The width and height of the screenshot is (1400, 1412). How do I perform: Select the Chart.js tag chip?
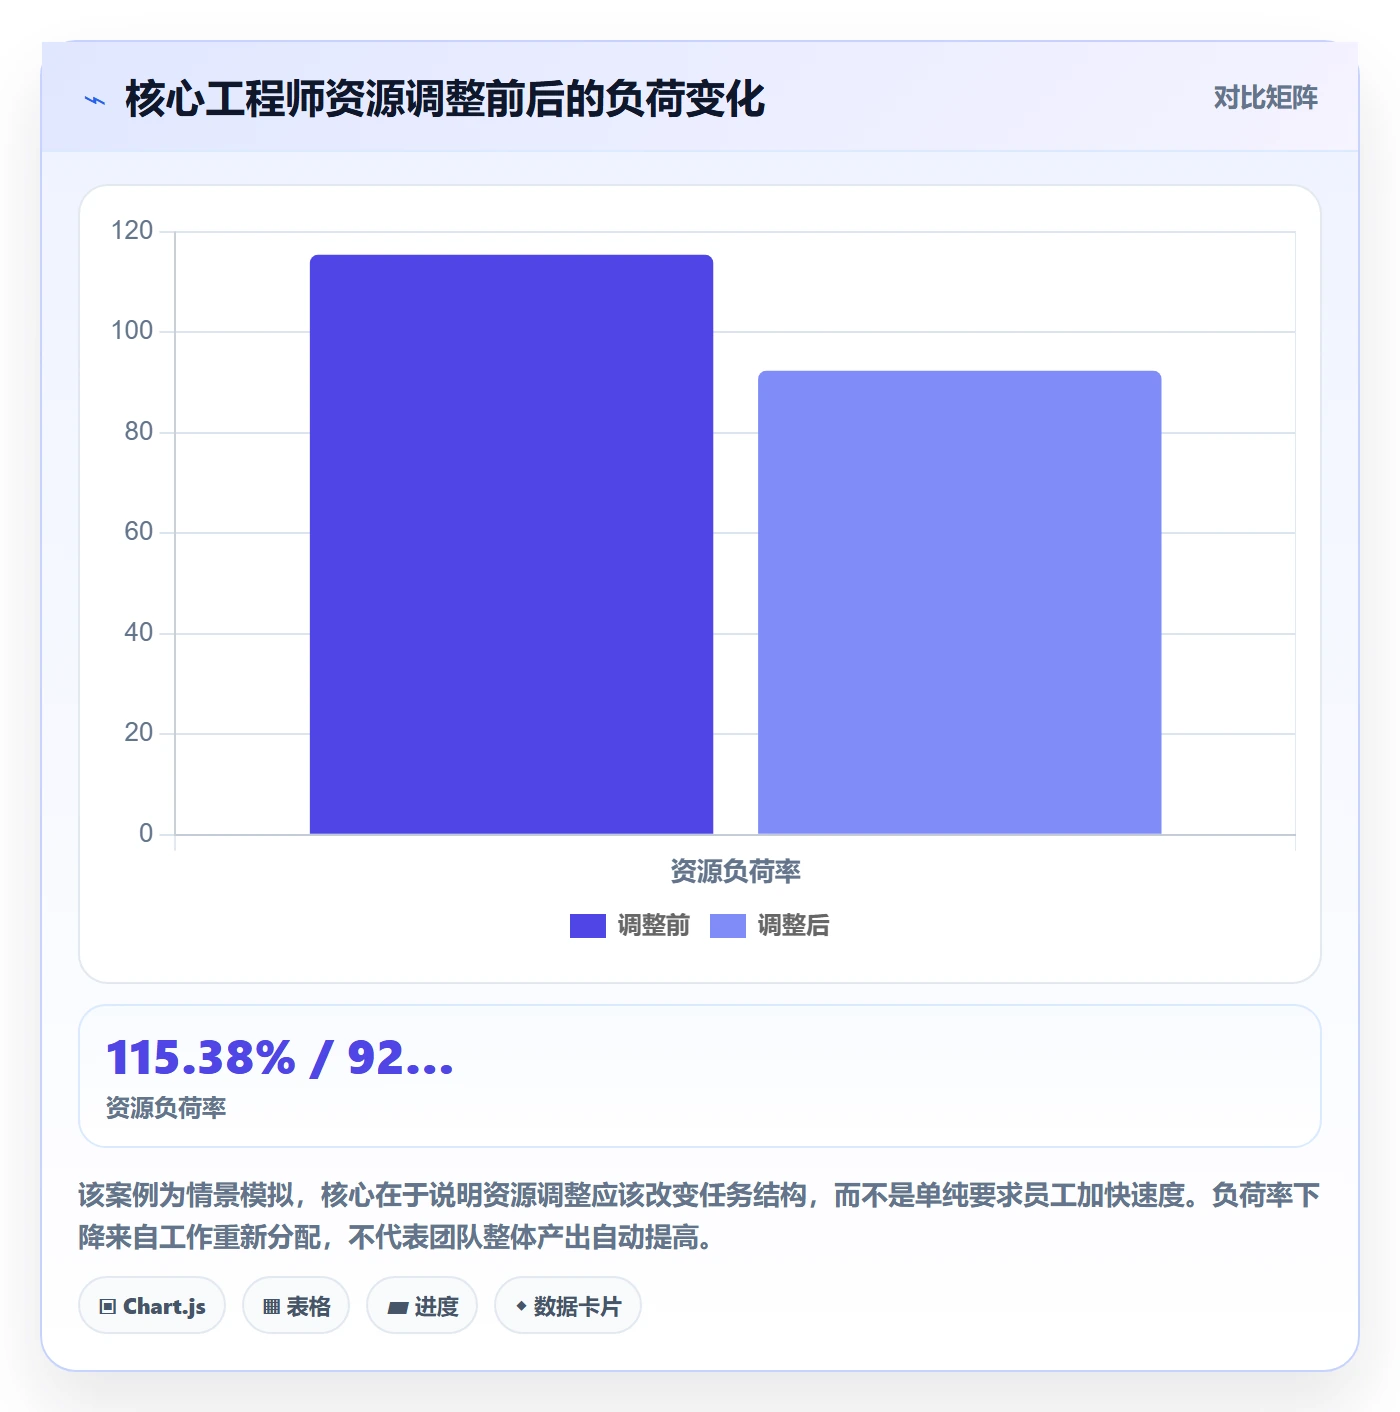coord(152,1305)
